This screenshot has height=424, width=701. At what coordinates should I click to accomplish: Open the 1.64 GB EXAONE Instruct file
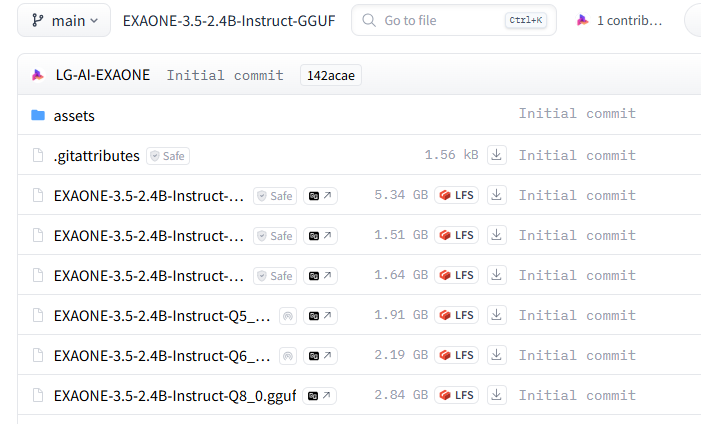pos(149,276)
